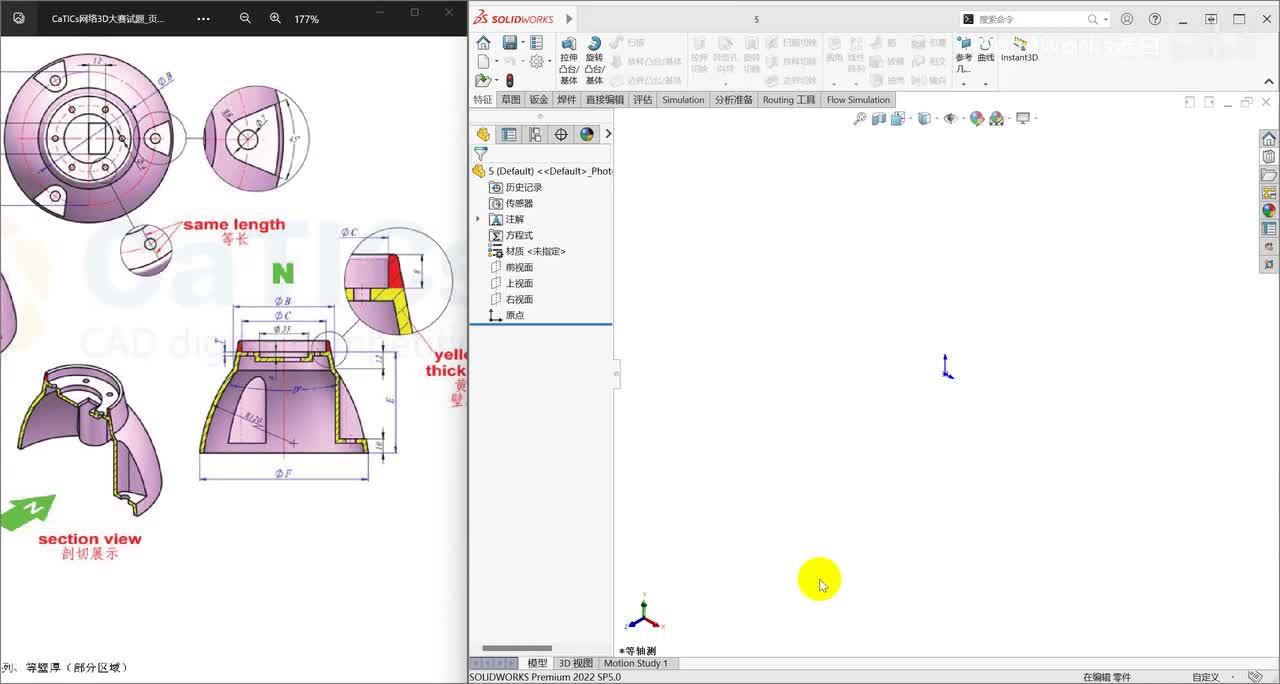Click the Section View heads-up icon
1280x684 pixels.
pos(879,118)
